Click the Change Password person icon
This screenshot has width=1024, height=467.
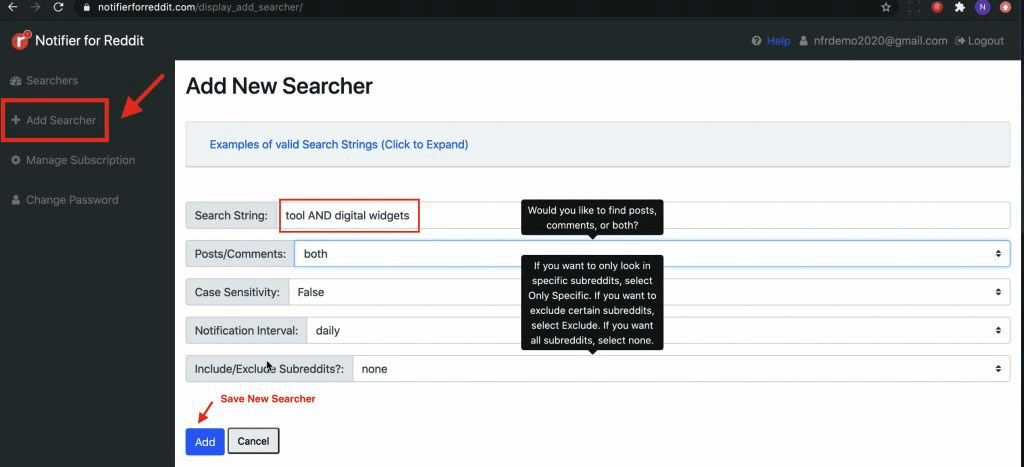coord(16,200)
